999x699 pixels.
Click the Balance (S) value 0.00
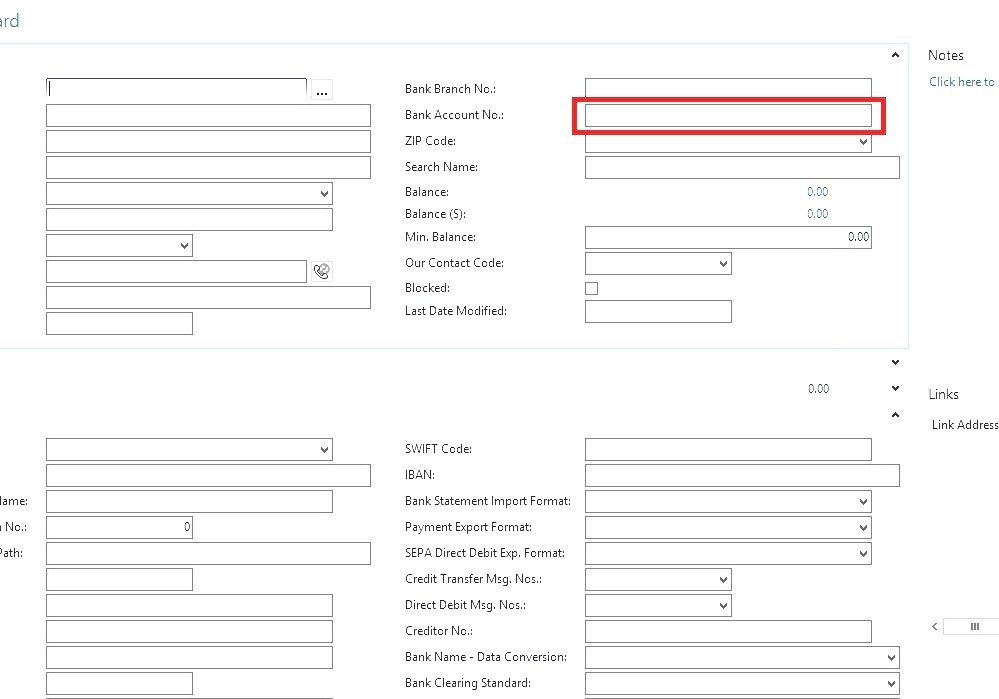pos(817,214)
